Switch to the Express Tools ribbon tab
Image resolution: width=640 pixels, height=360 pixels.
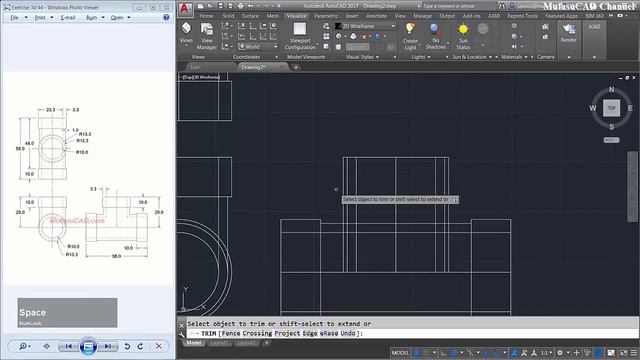point(522,16)
